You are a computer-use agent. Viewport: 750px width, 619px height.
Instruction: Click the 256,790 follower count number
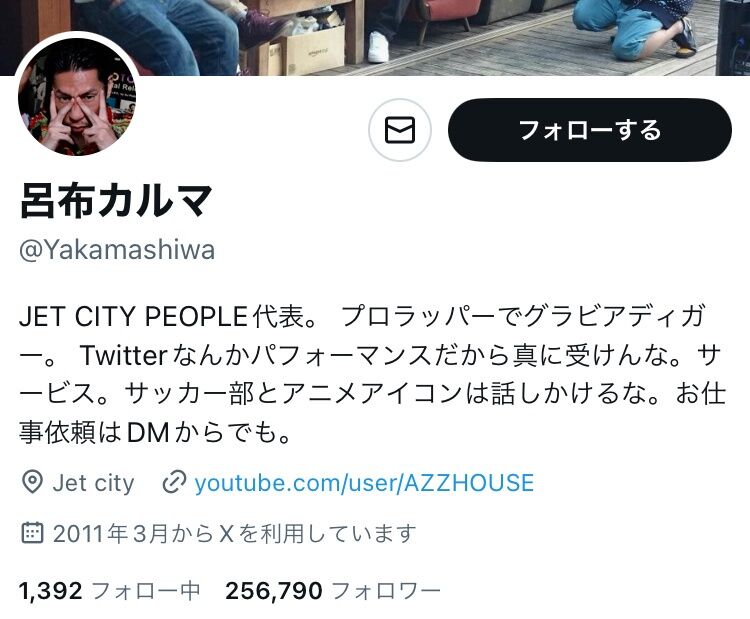tap(274, 591)
